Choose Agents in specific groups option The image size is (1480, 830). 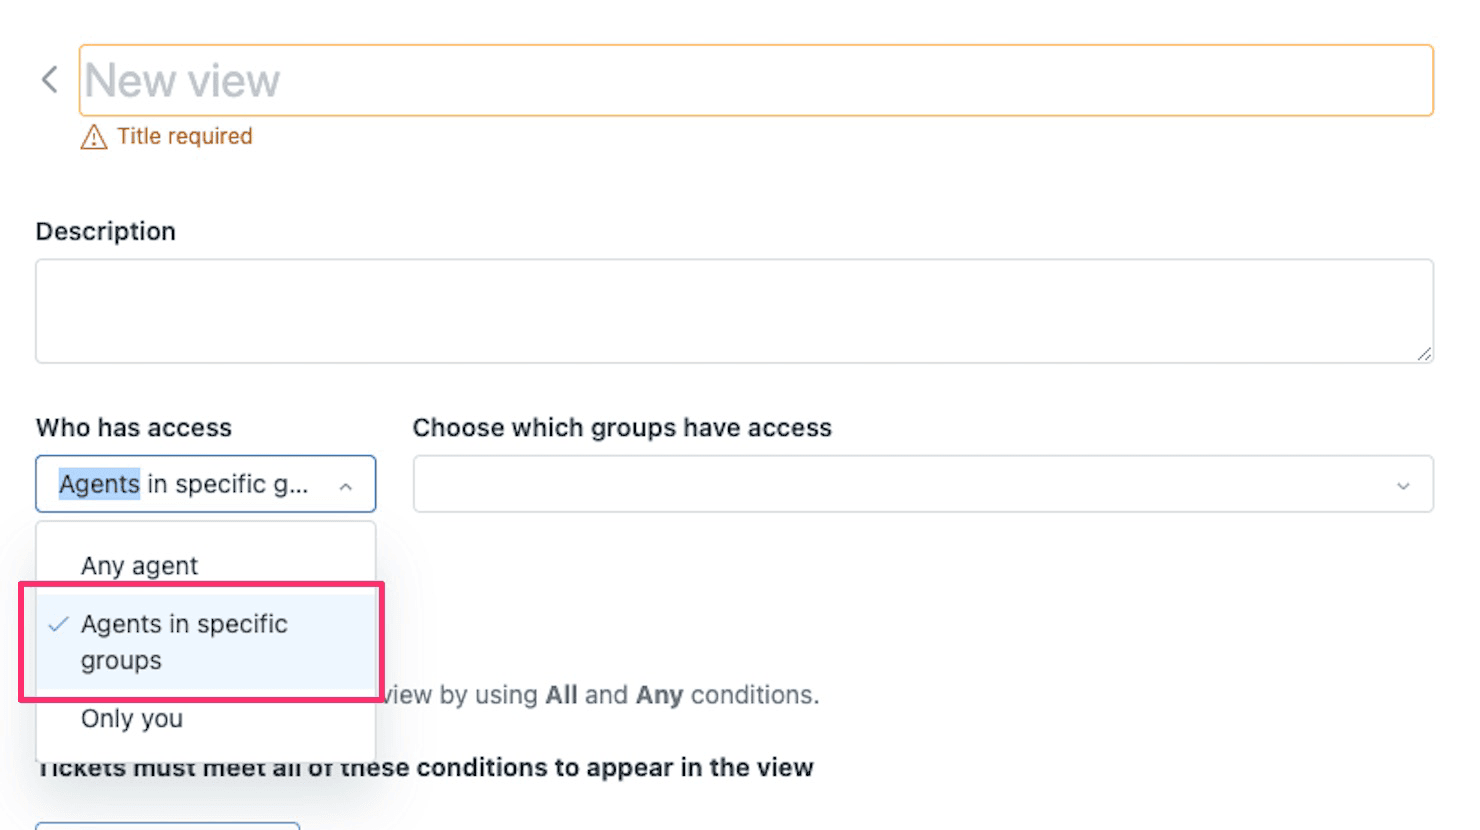tap(184, 640)
